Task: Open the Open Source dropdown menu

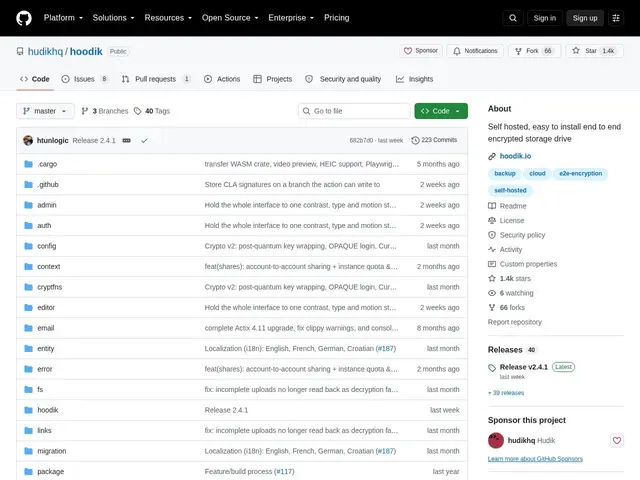Action: tap(230, 18)
